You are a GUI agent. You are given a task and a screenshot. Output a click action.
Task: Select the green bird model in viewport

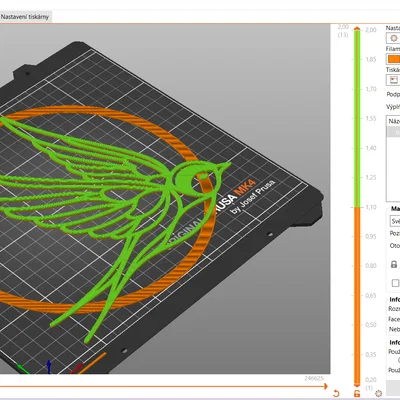(x=110, y=200)
